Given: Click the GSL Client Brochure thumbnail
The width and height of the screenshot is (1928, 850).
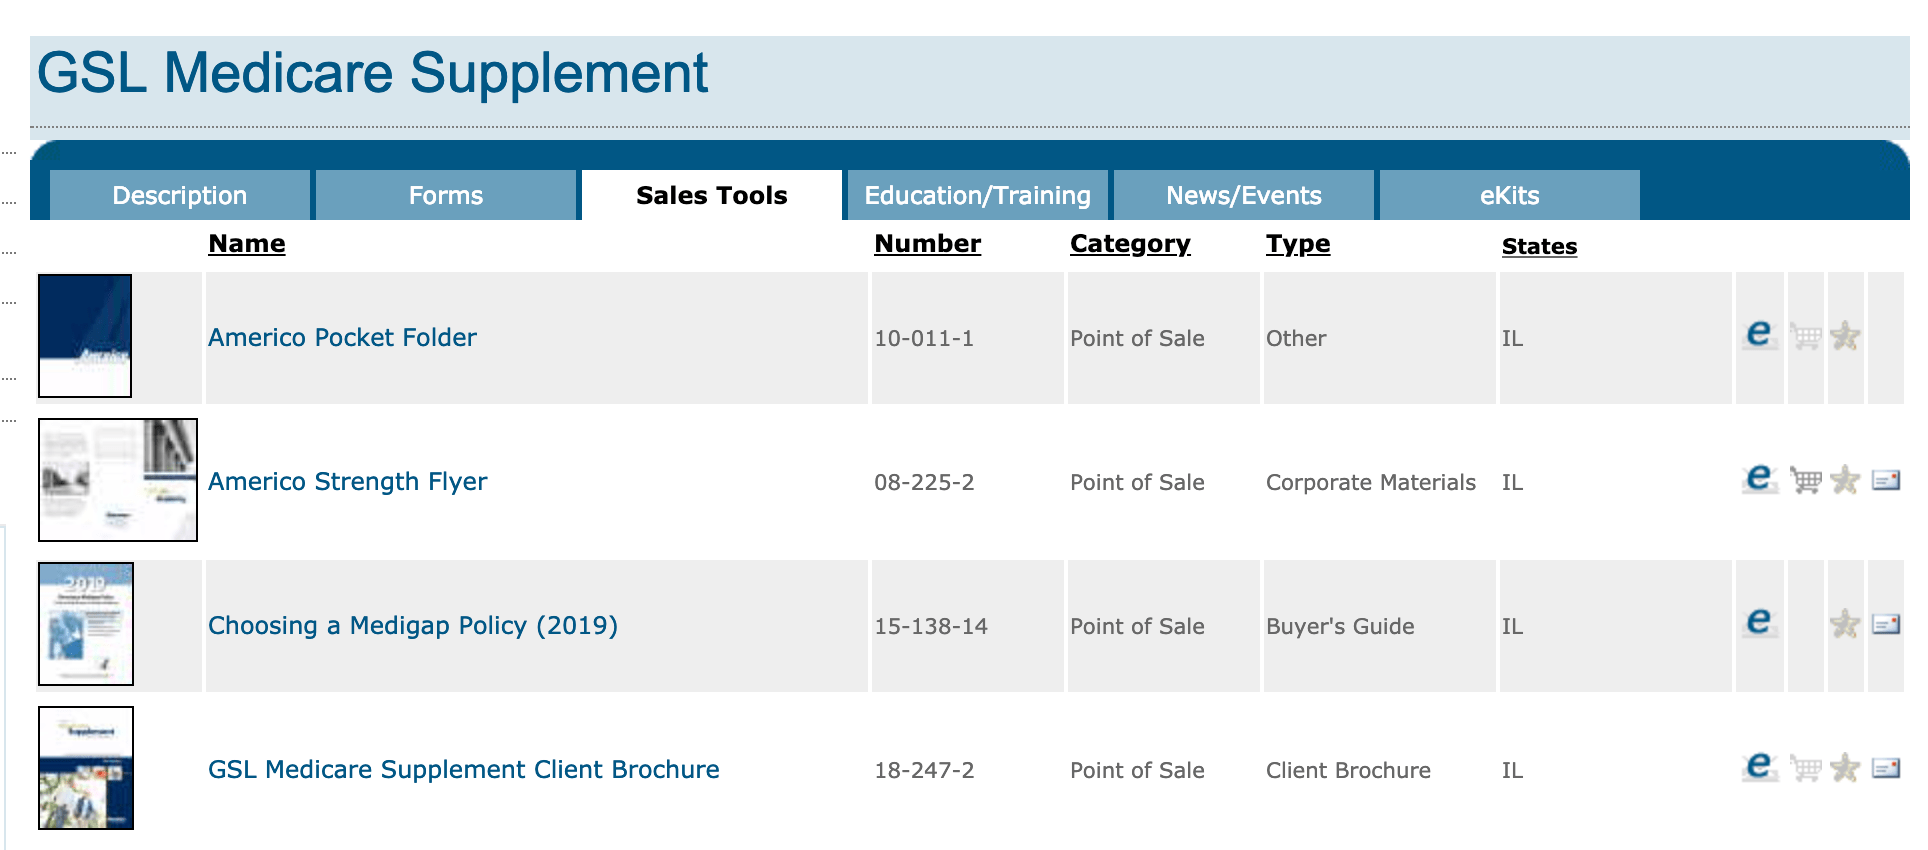Looking at the screenshot, I should coord(86,768).
